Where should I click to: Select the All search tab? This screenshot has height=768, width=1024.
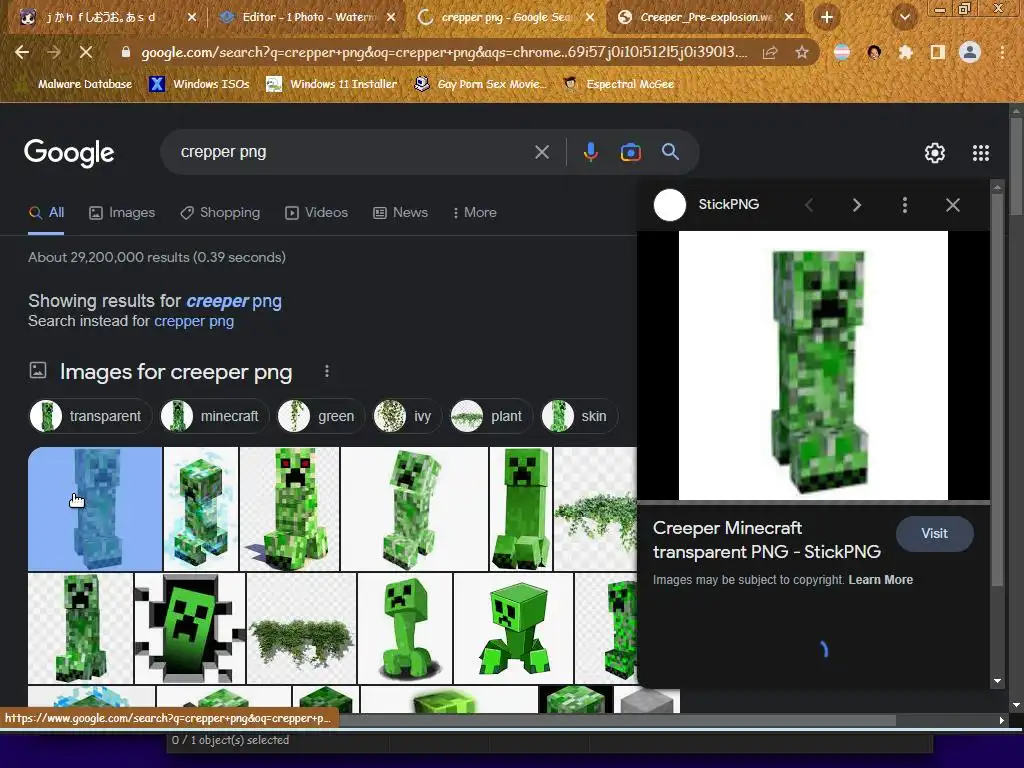pyautogui.click(x=46, y=213)
